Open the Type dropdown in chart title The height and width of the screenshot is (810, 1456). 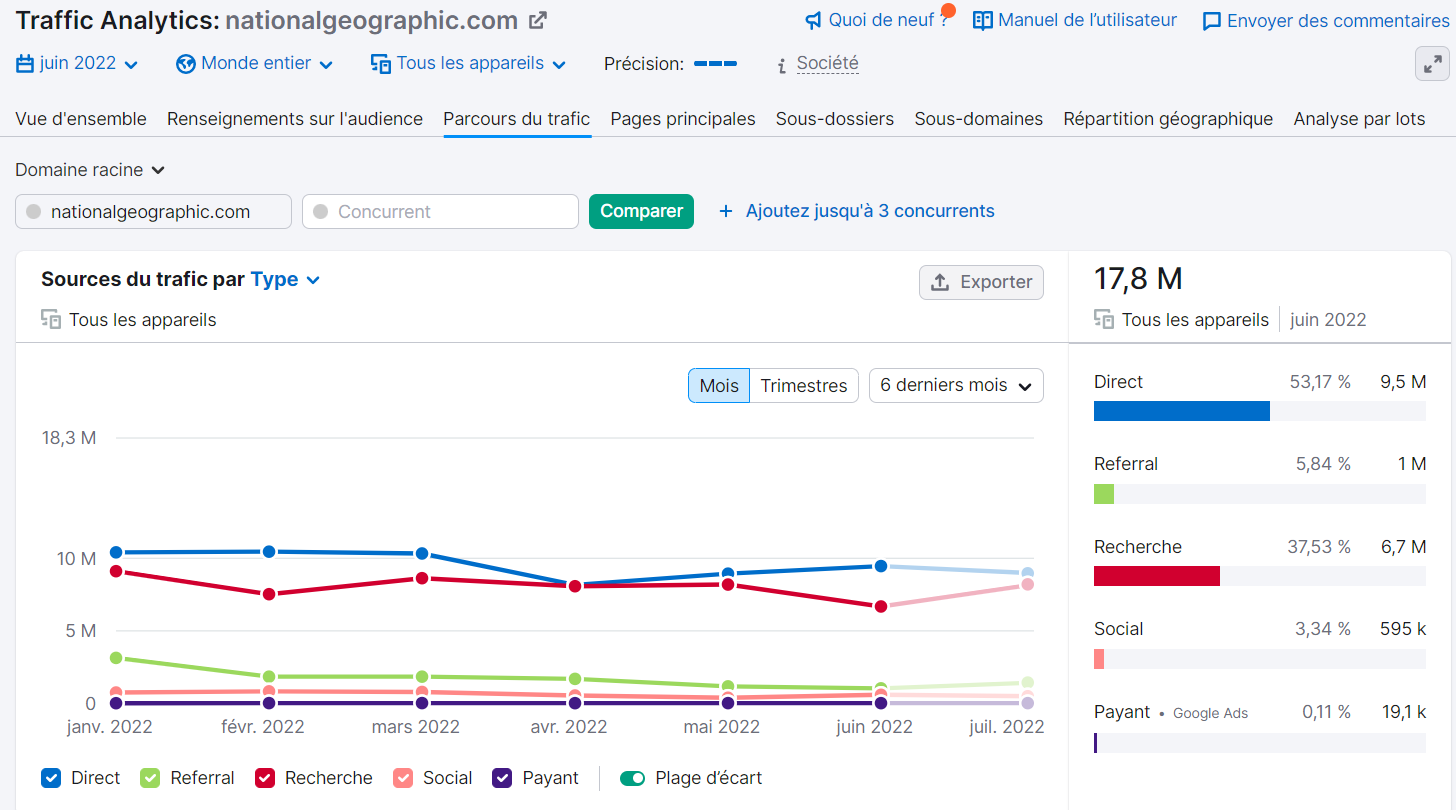(x=286, y=280)
